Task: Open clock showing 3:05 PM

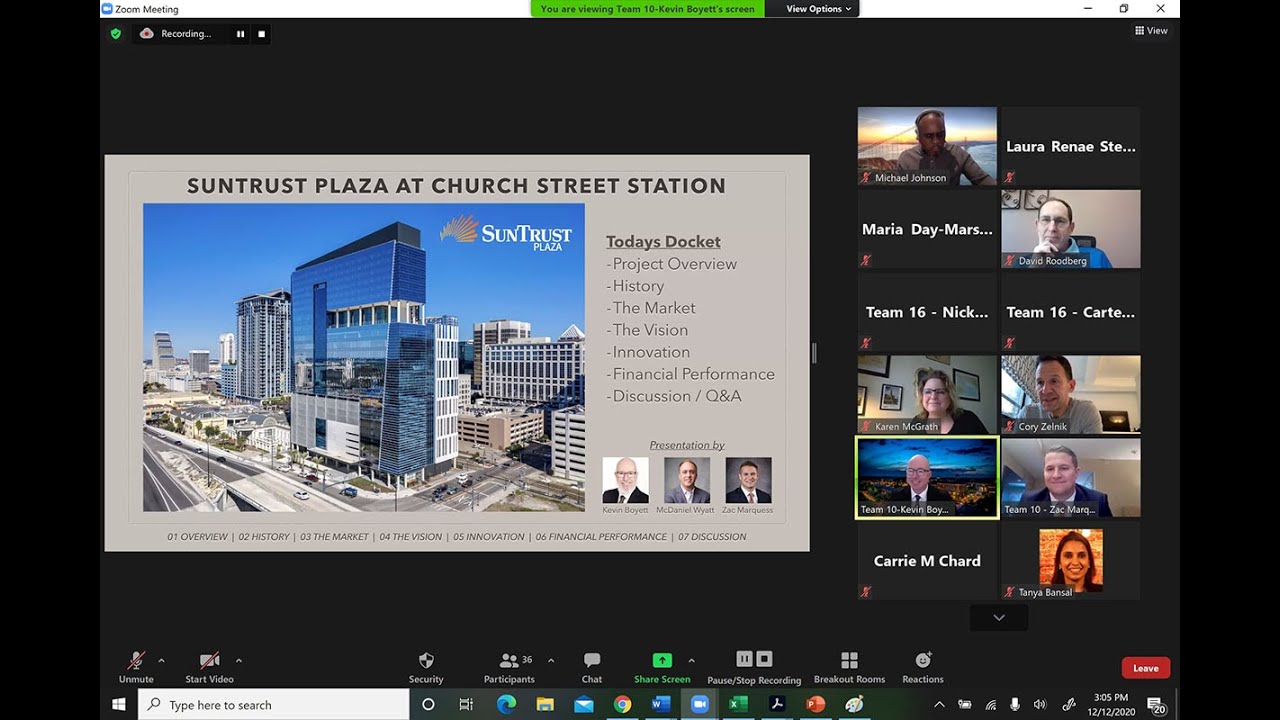Action: [1110, 704]
